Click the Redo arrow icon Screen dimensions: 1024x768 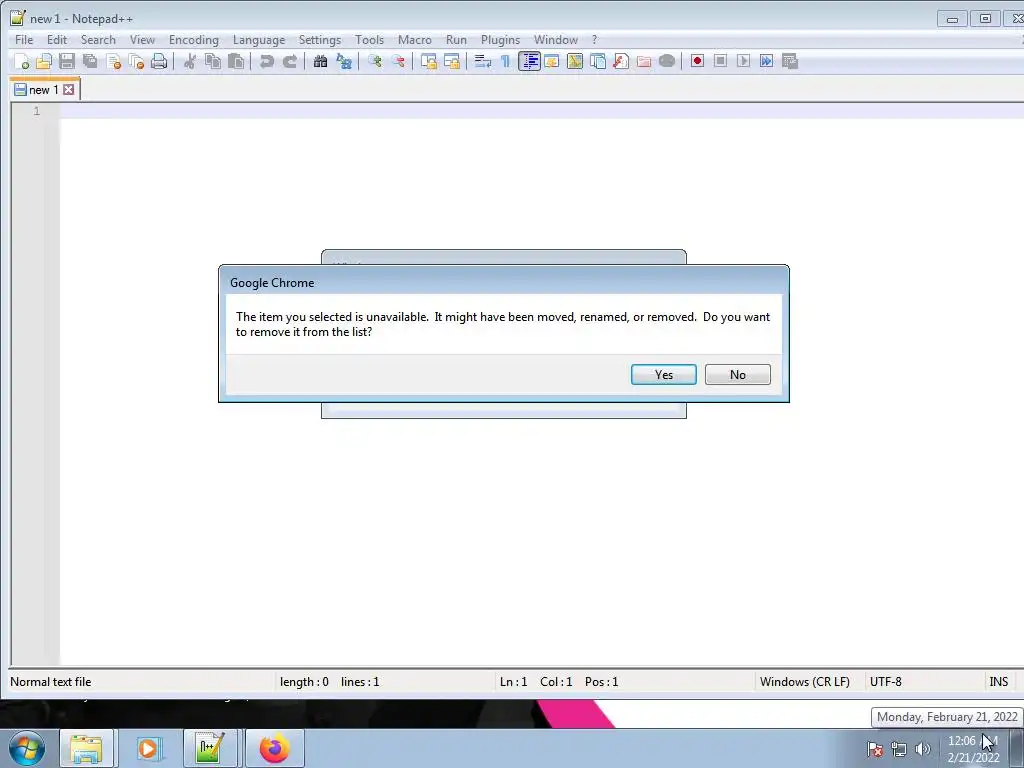[289, 61]
